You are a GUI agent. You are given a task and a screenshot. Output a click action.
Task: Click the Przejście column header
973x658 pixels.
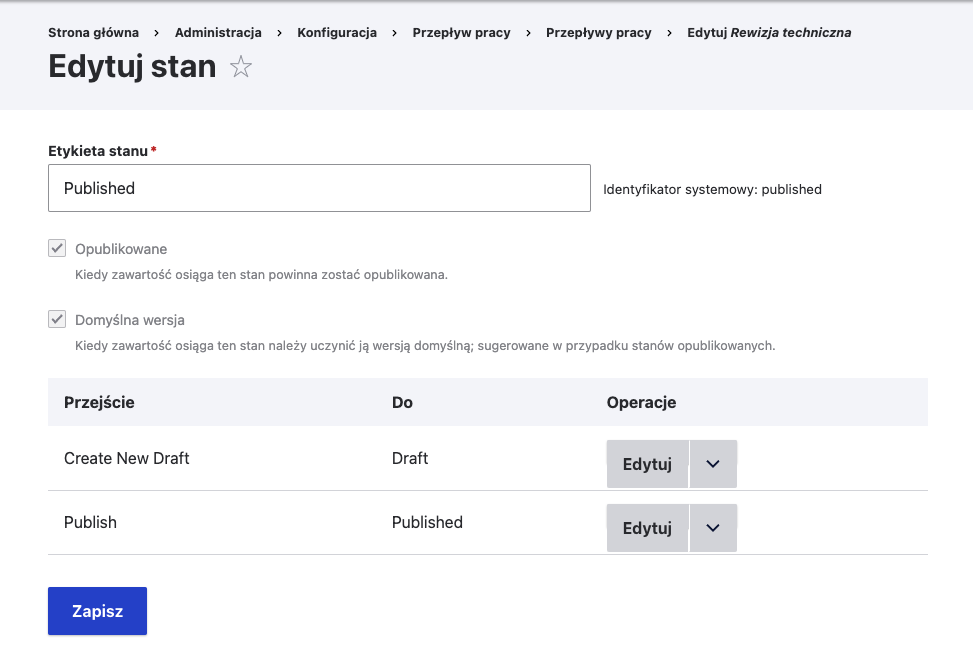[x=99, y=402]
